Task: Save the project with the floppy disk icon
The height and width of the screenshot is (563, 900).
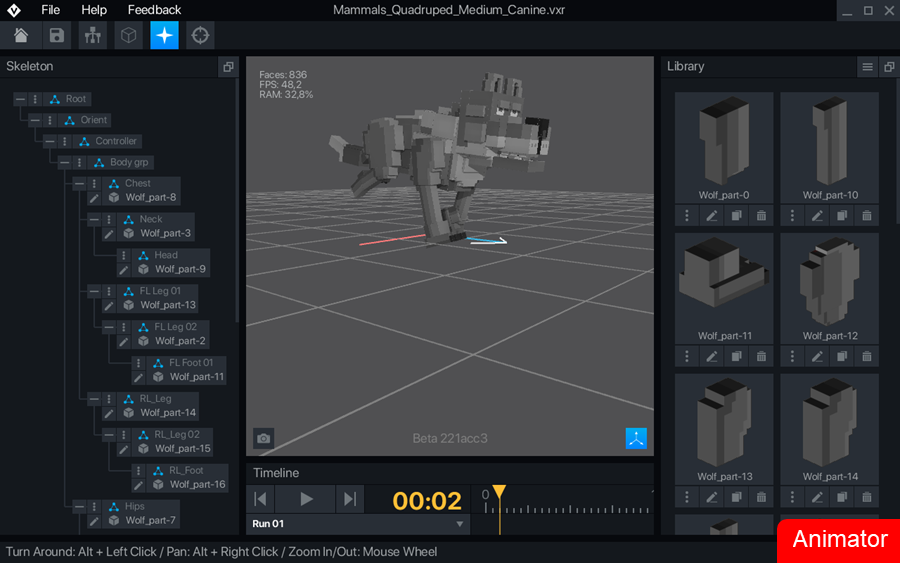Action: pos(57,35)
